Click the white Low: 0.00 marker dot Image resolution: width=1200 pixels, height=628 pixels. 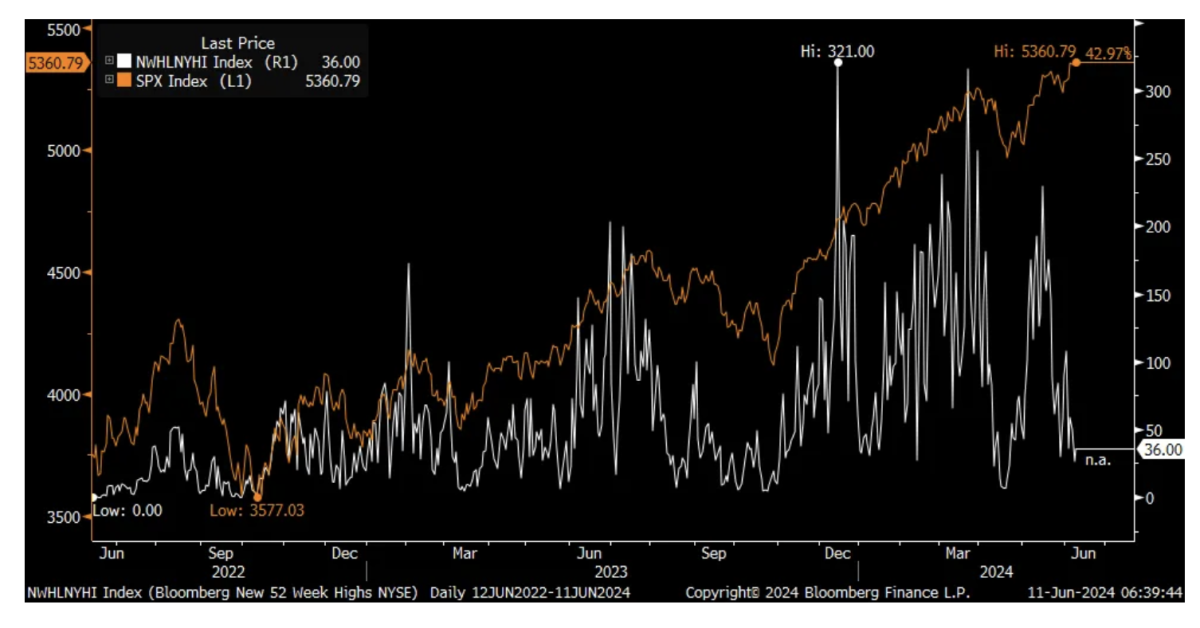[94, 497]
